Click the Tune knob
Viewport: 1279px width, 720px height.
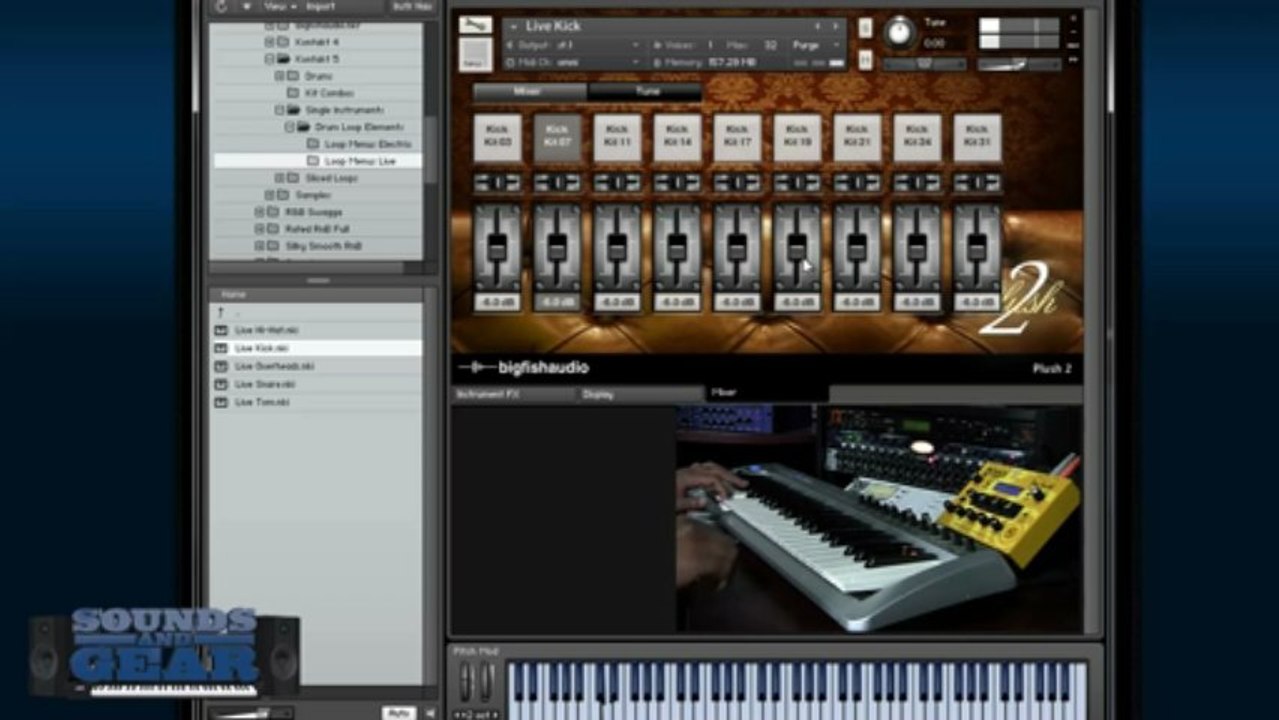(x=900, y=34)
